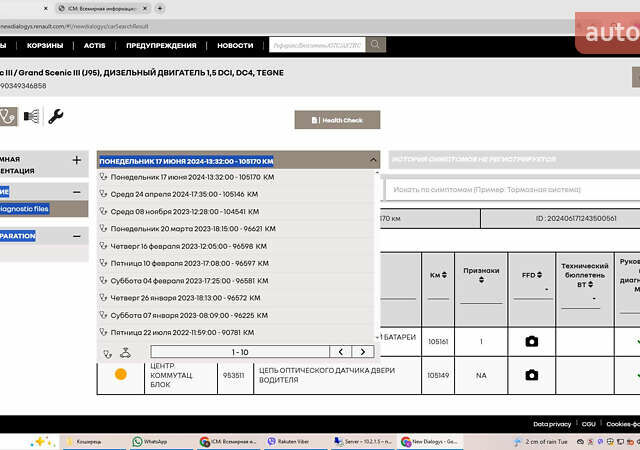This screenshot has height=450, width=640.
Task: Click the Health Check button
Action: click(337, 120)
